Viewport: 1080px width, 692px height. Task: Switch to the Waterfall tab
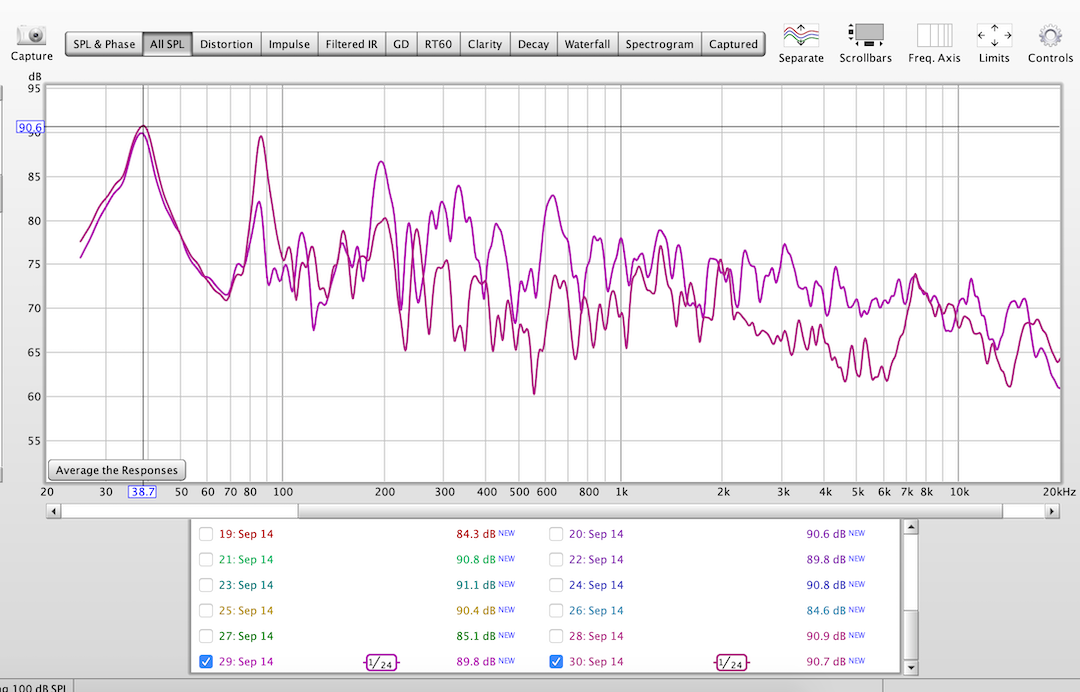[x=586, y=44]
